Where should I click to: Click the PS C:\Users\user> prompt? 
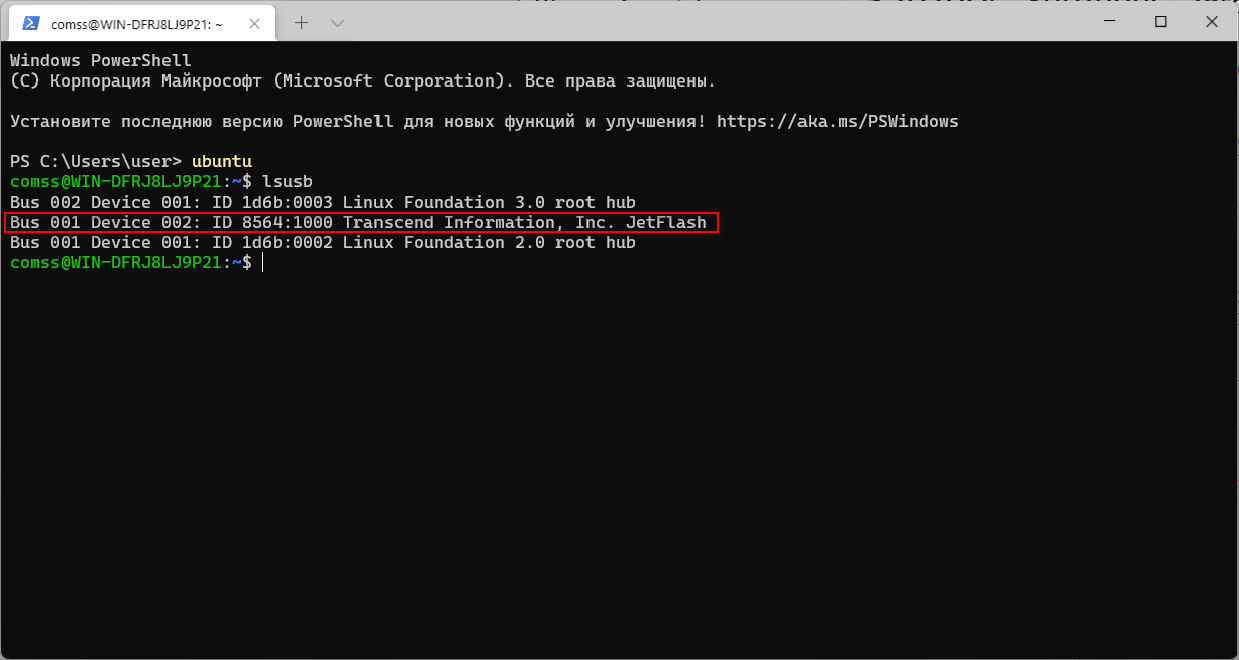(x=96, y=161)
